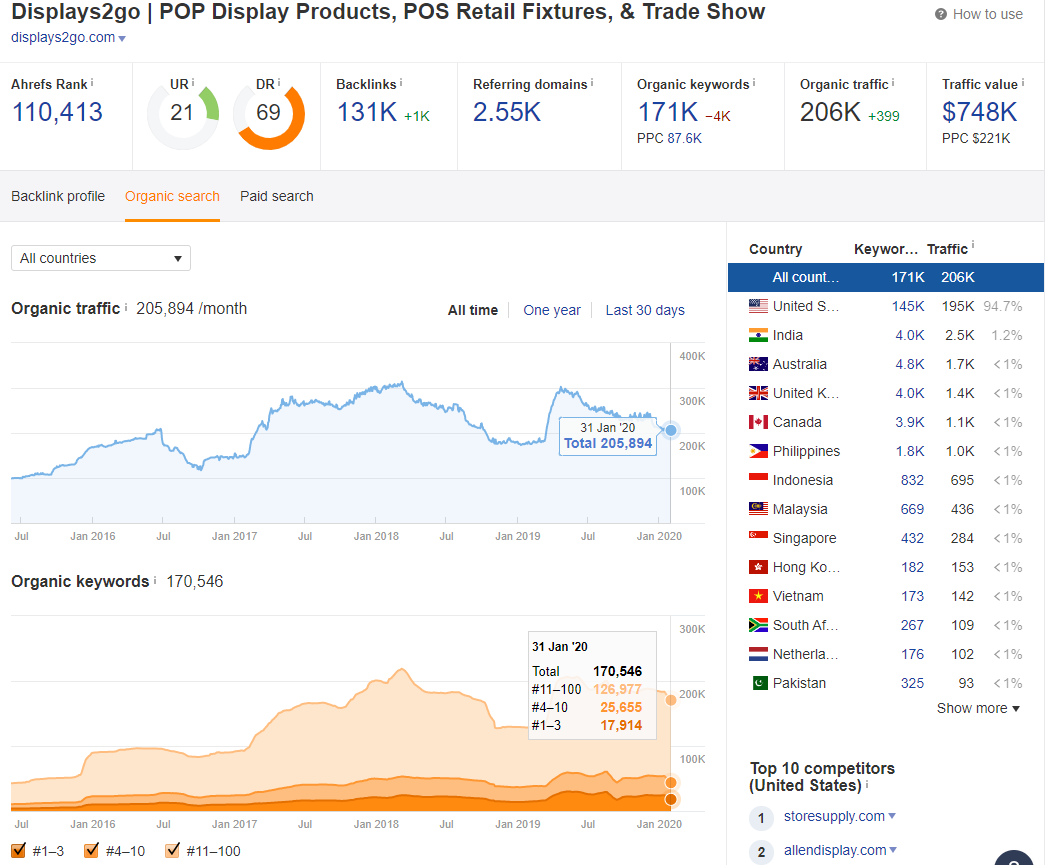Click the #11–100 keywords chart marker

670,700
